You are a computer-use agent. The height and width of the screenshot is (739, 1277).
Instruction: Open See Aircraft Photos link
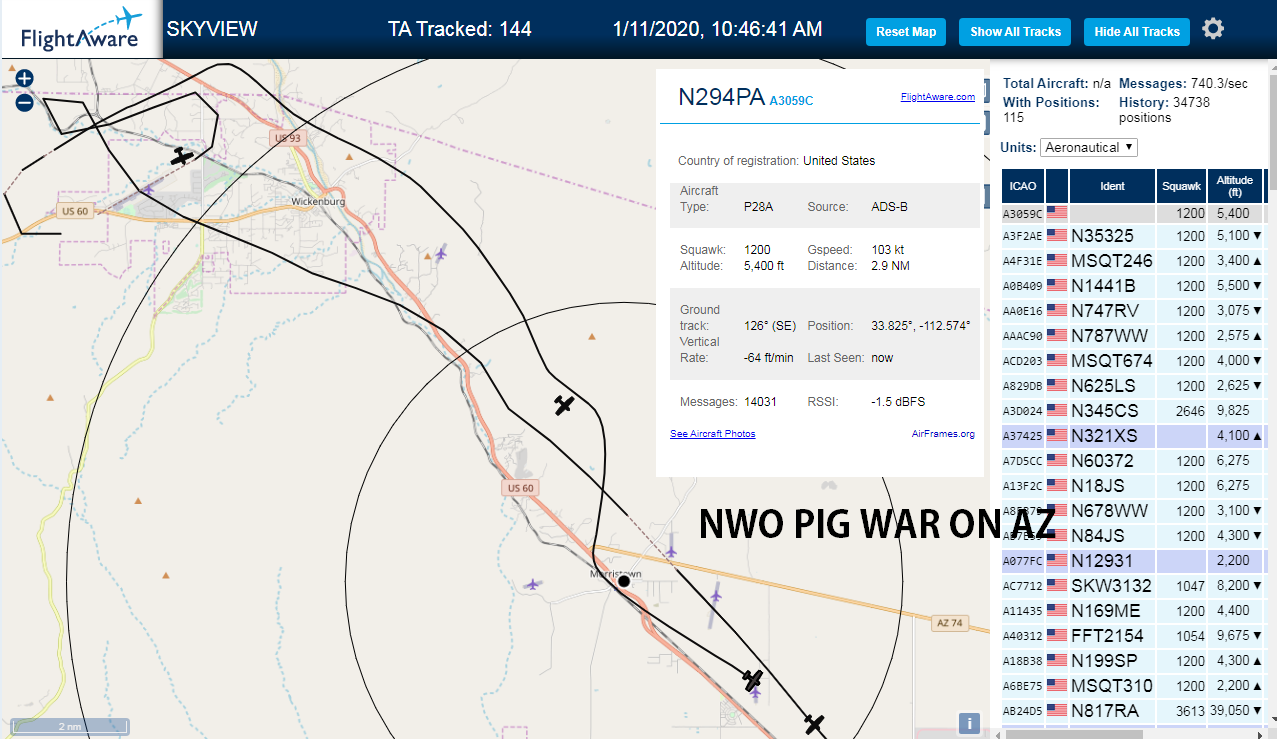point(712,434)
